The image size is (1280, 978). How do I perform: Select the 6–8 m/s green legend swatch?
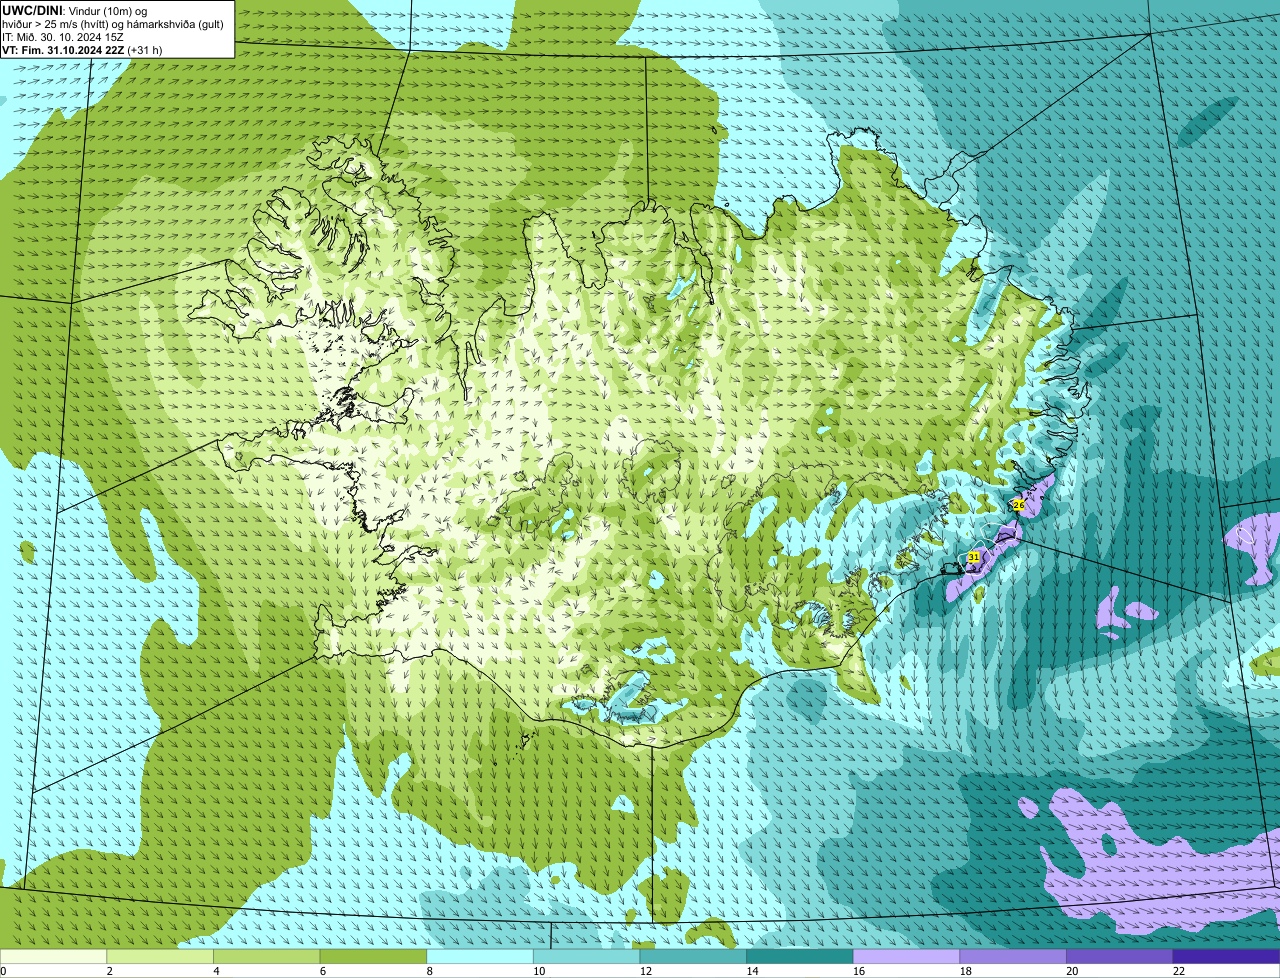pos(373,956)
